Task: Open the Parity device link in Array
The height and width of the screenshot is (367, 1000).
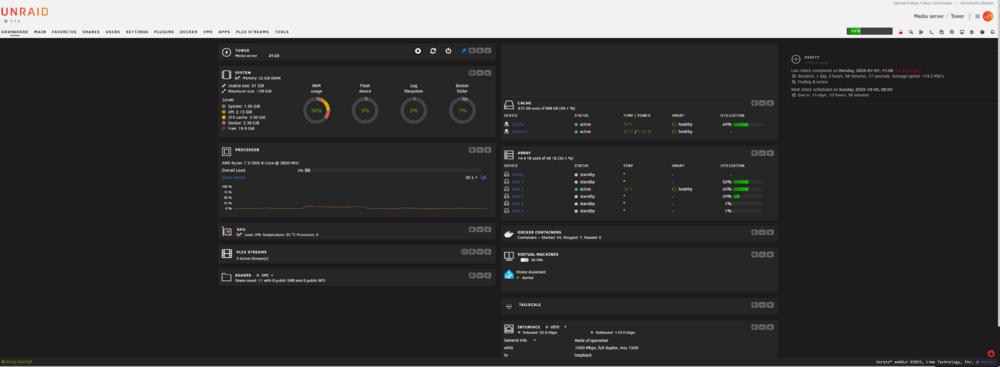Action: pyautogui.click(x=517, y=174)
